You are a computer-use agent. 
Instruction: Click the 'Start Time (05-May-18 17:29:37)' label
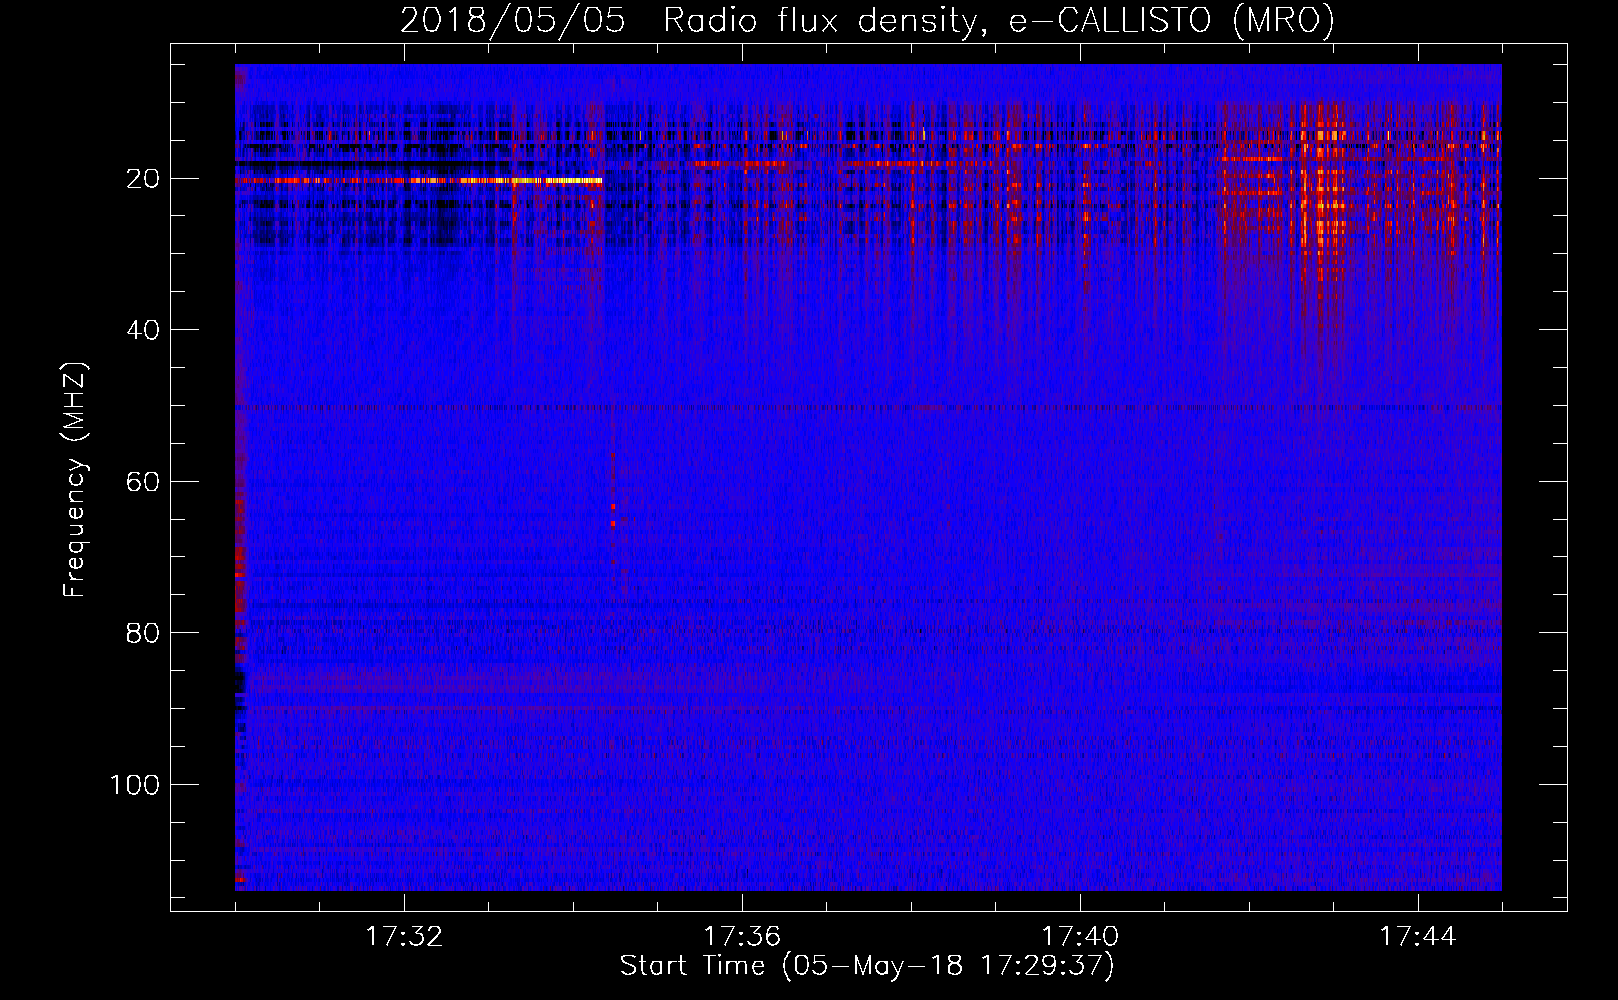(x=867, y=966)
